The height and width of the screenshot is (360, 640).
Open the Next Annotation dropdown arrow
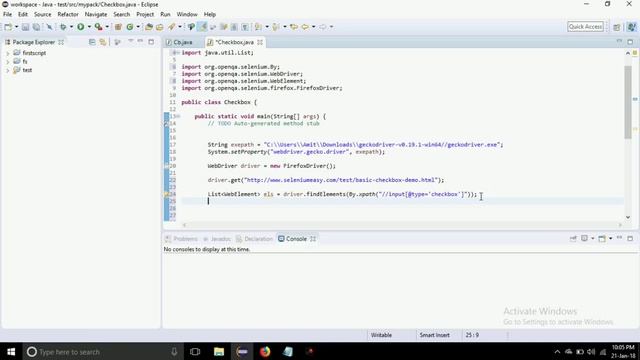267,27
